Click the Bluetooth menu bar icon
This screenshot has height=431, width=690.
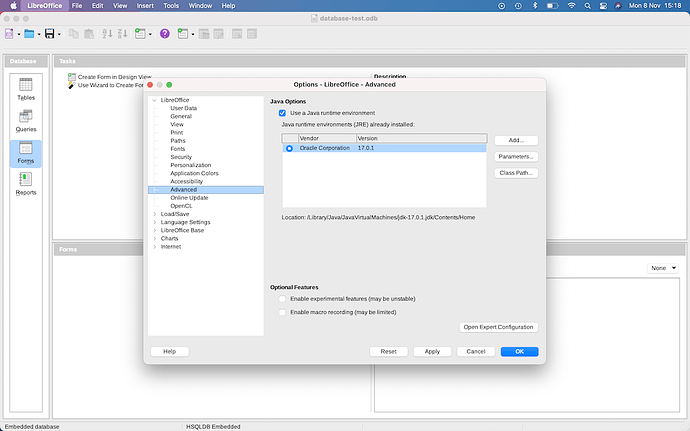point(535,6)
